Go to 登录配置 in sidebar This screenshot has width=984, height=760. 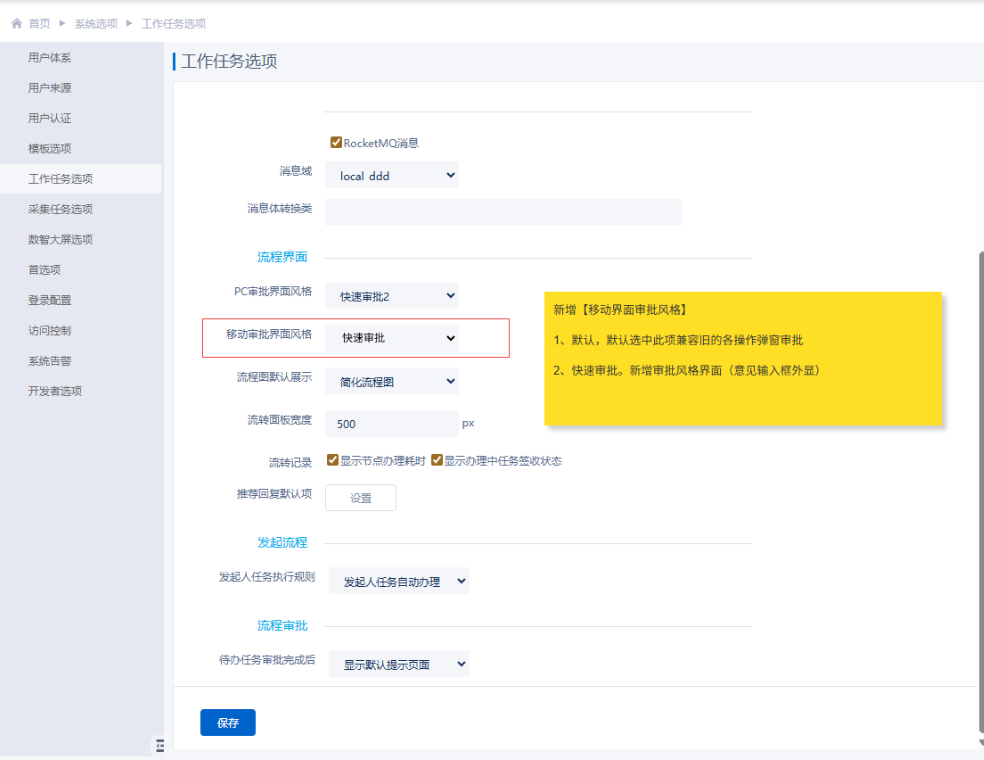pos(50,300)
